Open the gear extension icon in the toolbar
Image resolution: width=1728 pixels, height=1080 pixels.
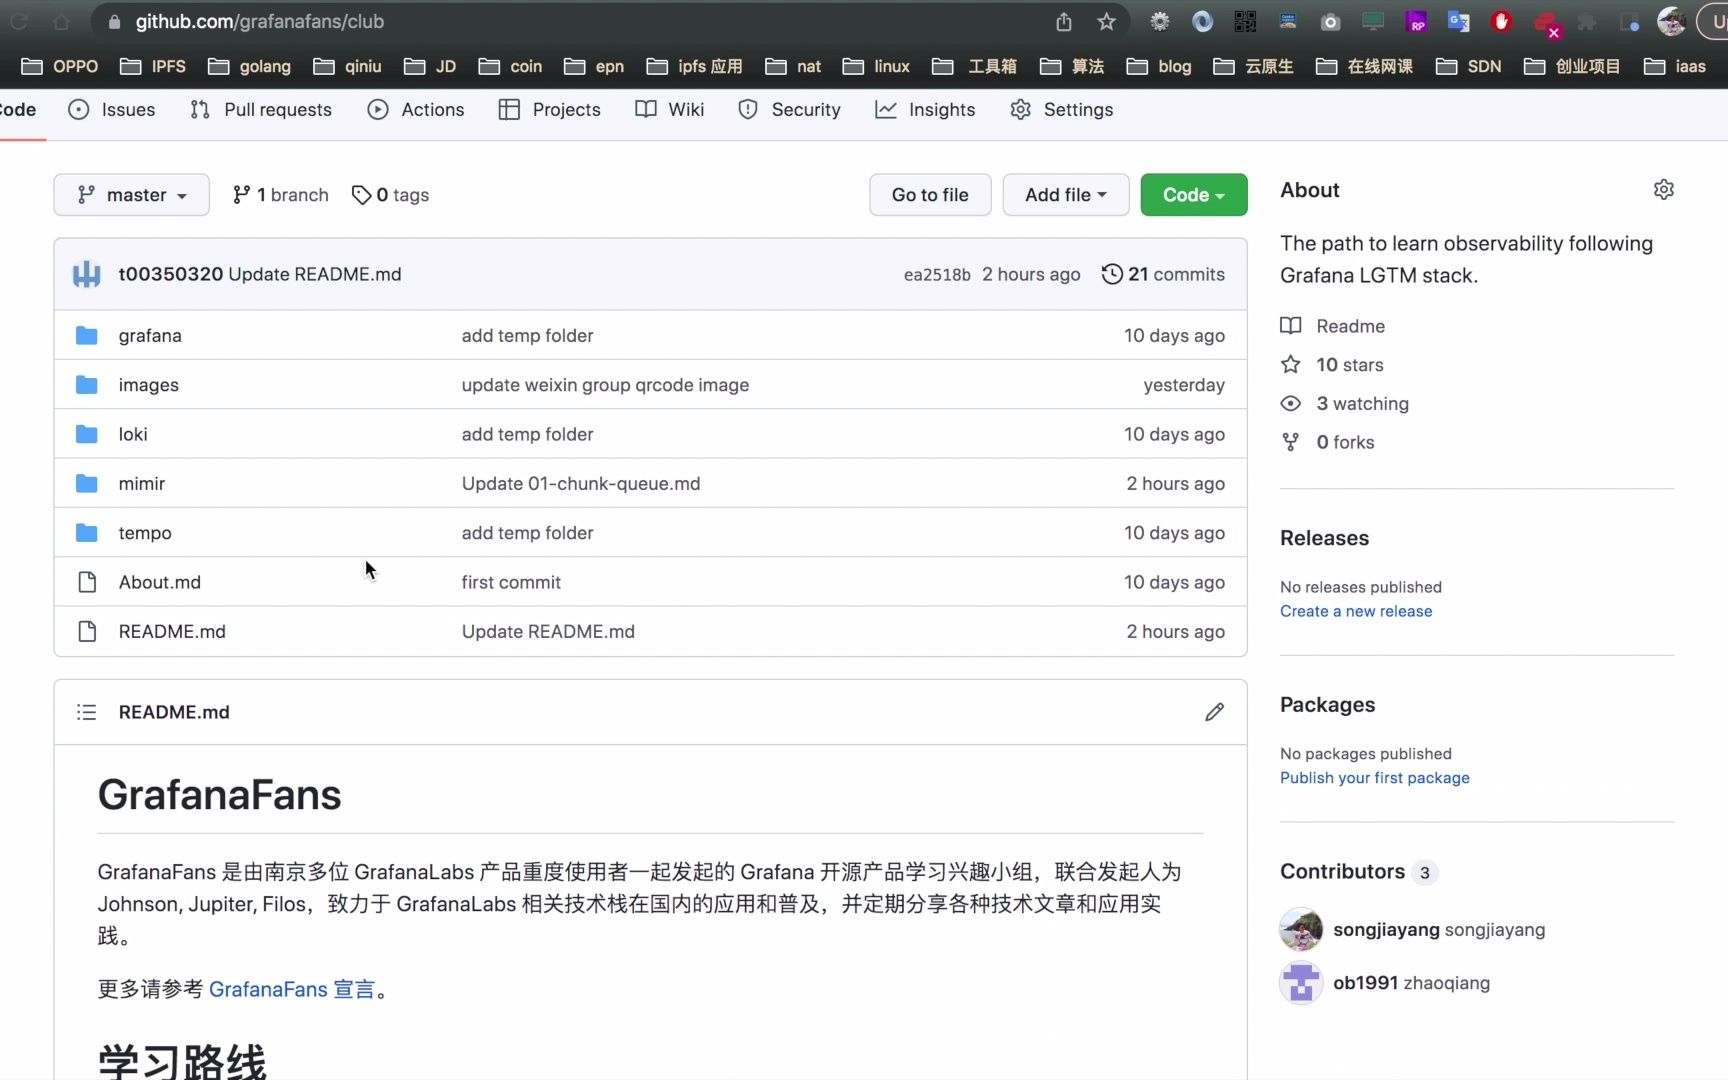1160,22
